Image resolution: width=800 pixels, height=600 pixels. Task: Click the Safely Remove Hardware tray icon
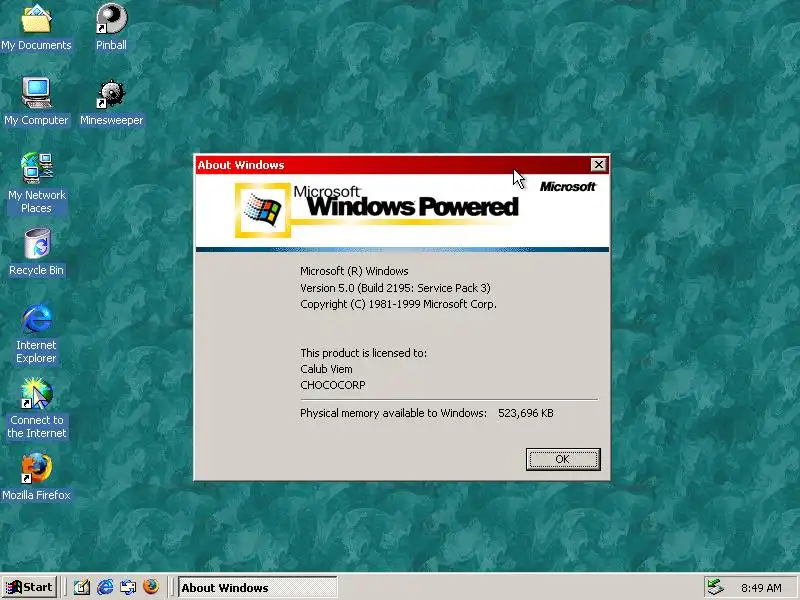pyautogui.click(x=716, y=587)
